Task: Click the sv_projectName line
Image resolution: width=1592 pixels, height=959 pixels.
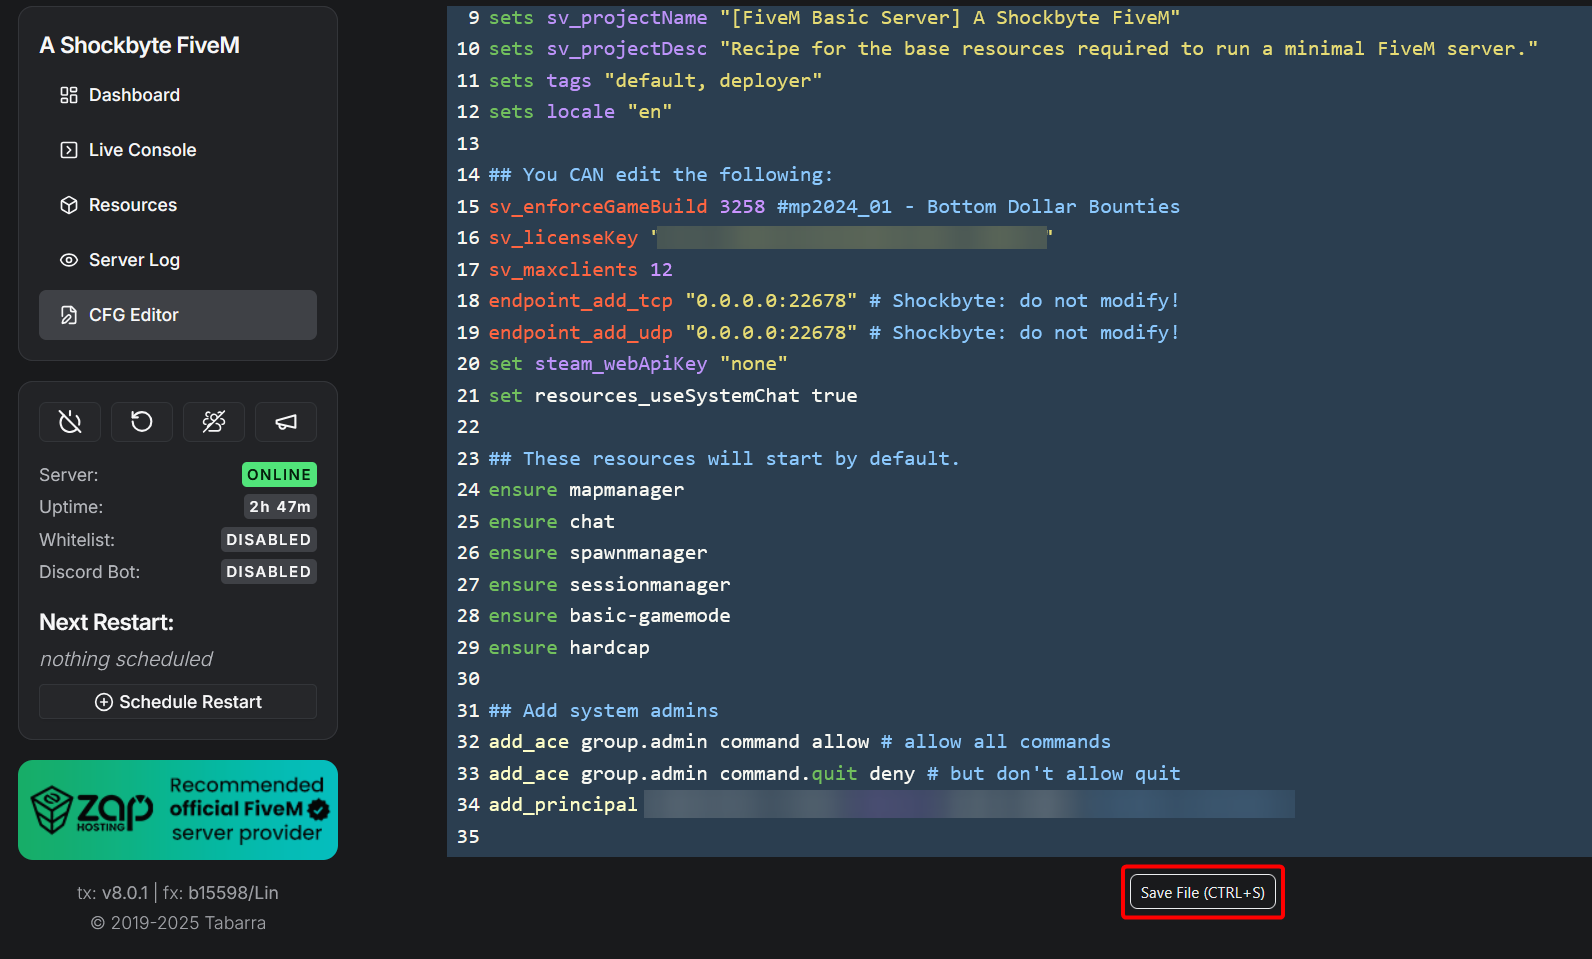Action: click(x=834, y=18)
